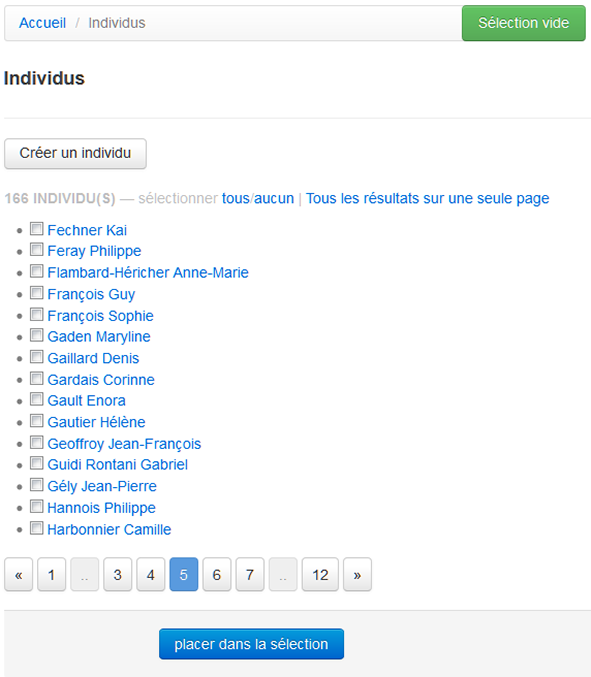The image size is (591, 677).
Task: Go to the Accueil breadcrumb link
Action: coord(42,23)
